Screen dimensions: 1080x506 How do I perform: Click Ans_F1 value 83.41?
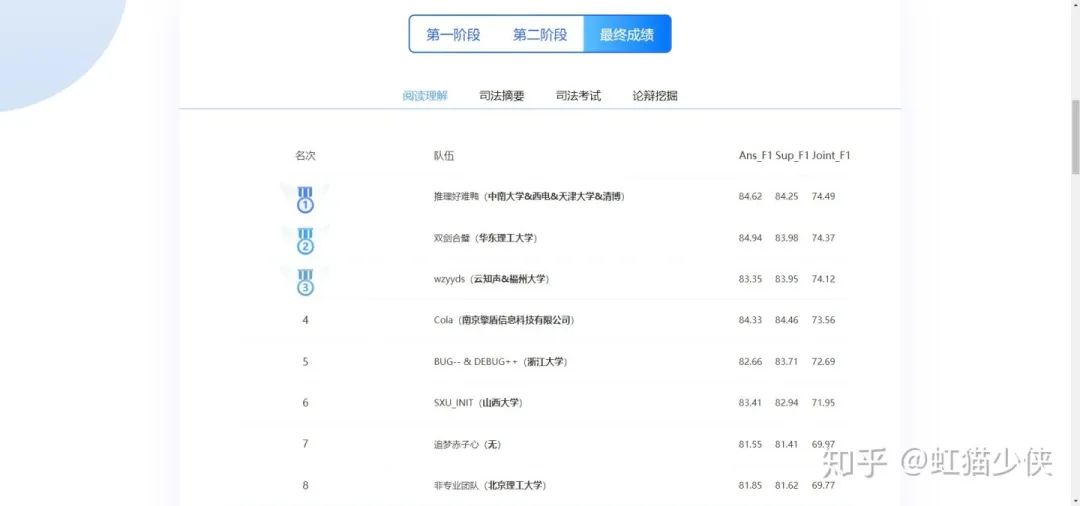[750, 403]
